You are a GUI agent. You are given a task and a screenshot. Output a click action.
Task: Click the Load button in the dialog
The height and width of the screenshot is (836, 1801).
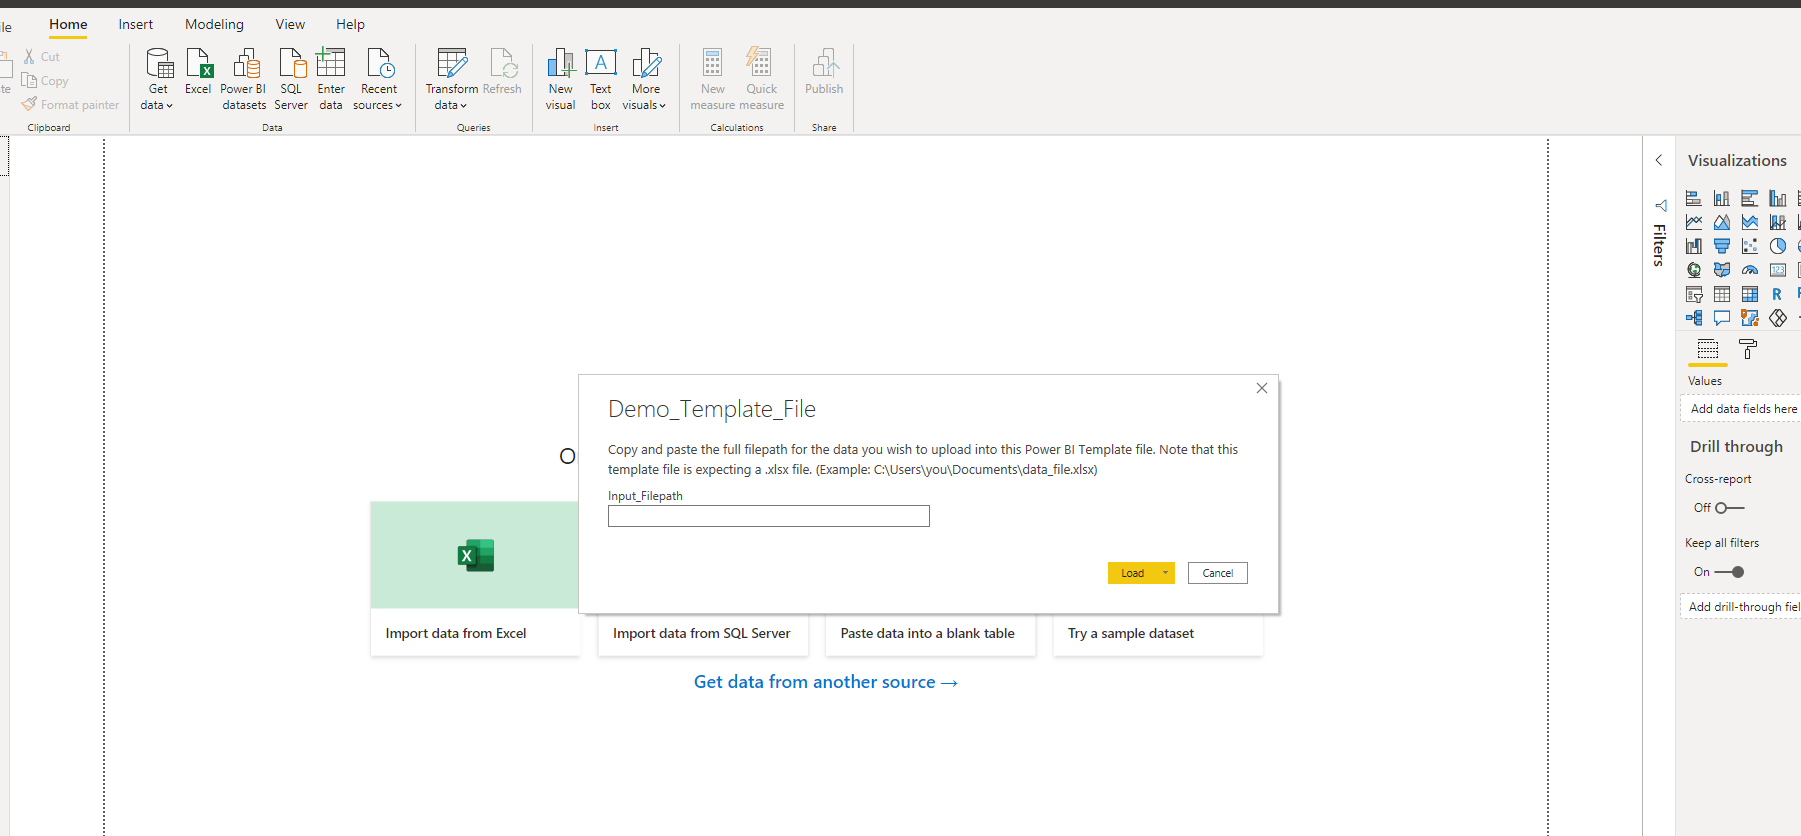pyautogui.click(x=1132, y=573)
